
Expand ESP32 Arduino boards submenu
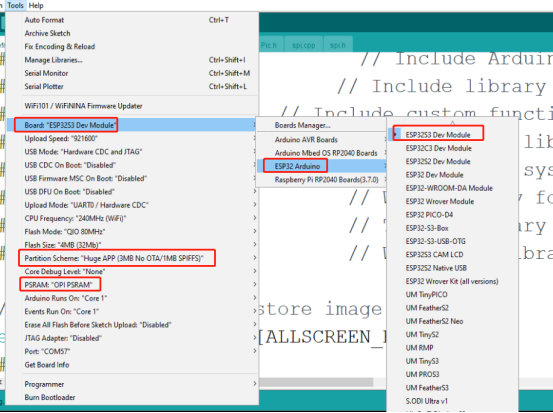[x=322, y=166]
